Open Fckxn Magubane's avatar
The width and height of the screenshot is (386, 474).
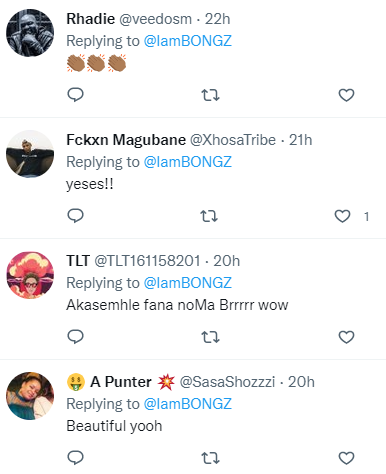pos(30,154)
